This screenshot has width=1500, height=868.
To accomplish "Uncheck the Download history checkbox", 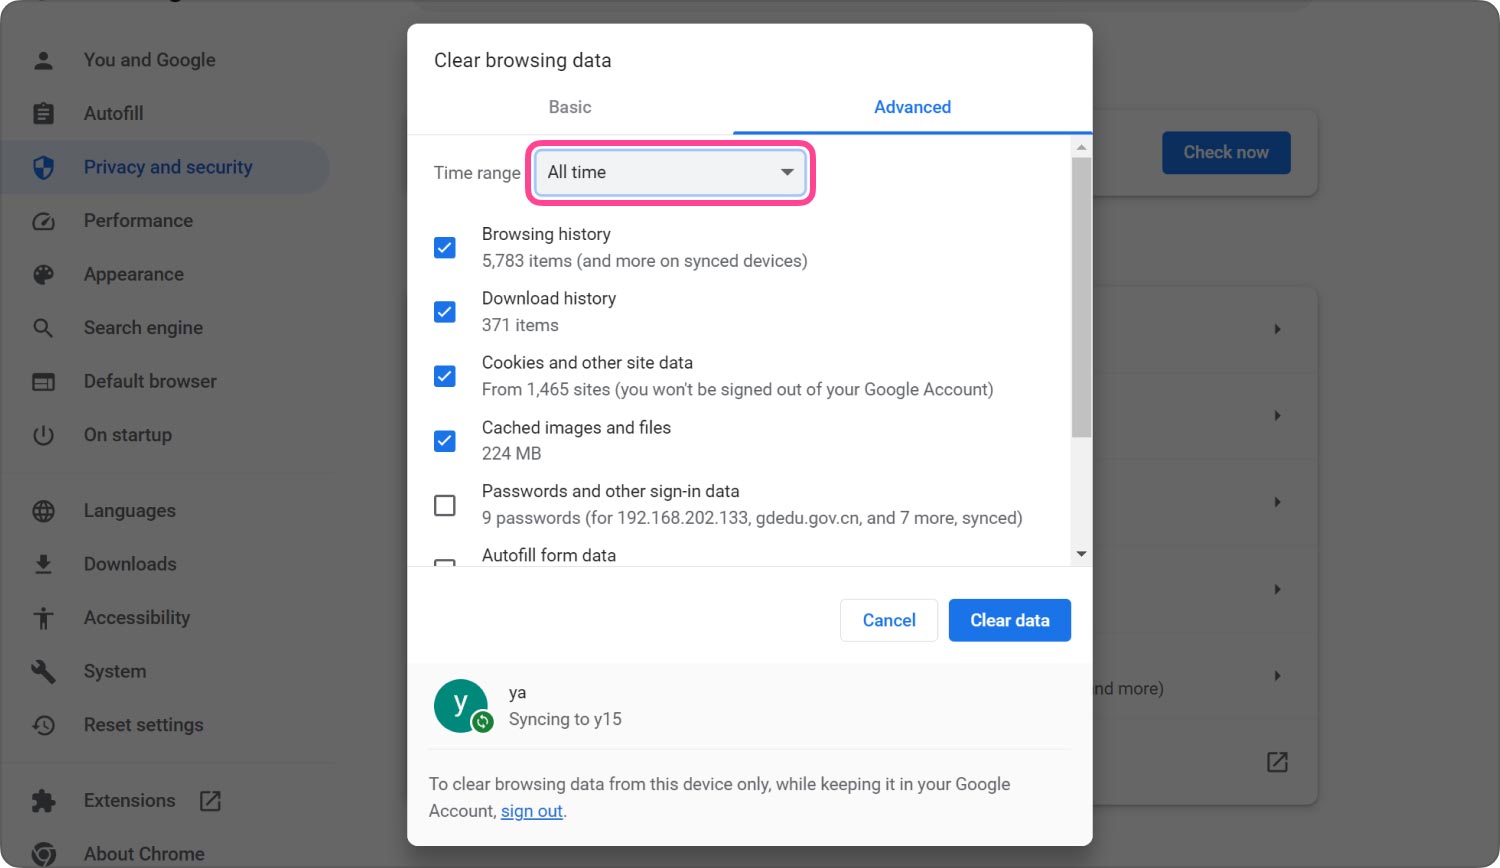I will click(445, 312).
